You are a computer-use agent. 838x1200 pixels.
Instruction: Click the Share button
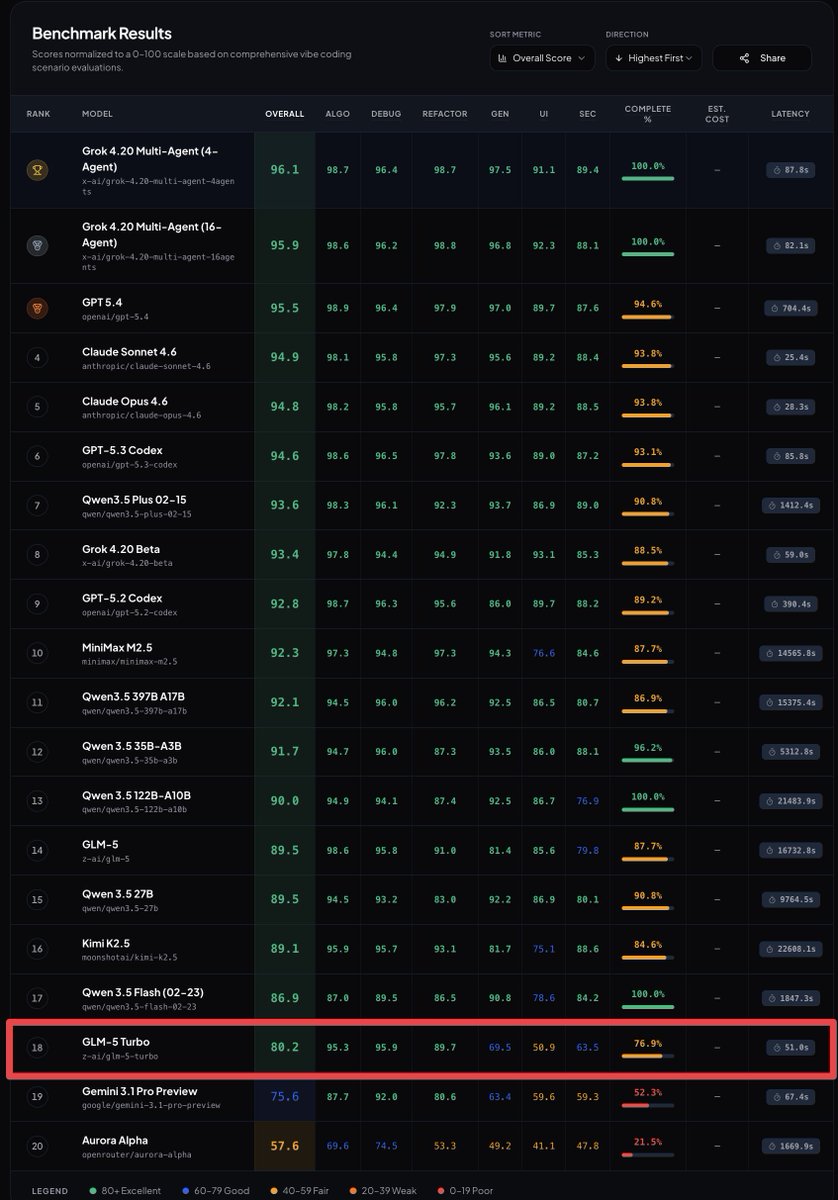coord(762,58)
